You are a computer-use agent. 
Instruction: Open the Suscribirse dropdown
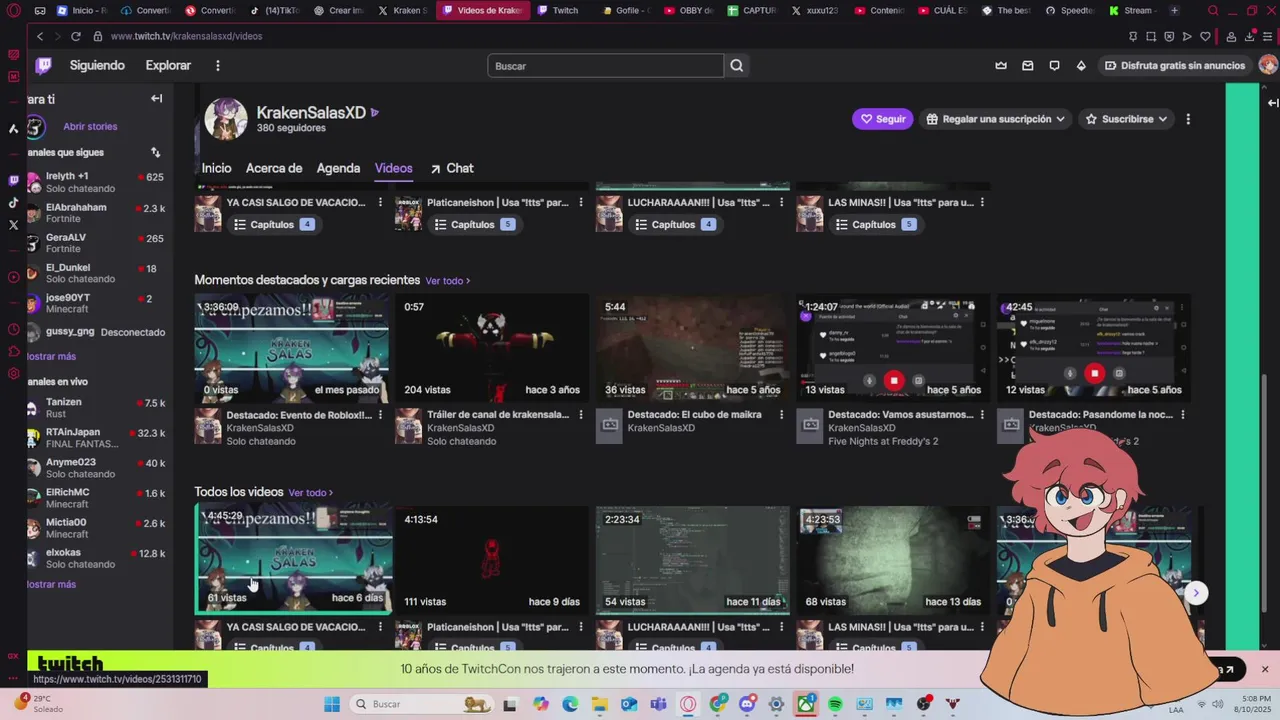tap(1126, 119)
